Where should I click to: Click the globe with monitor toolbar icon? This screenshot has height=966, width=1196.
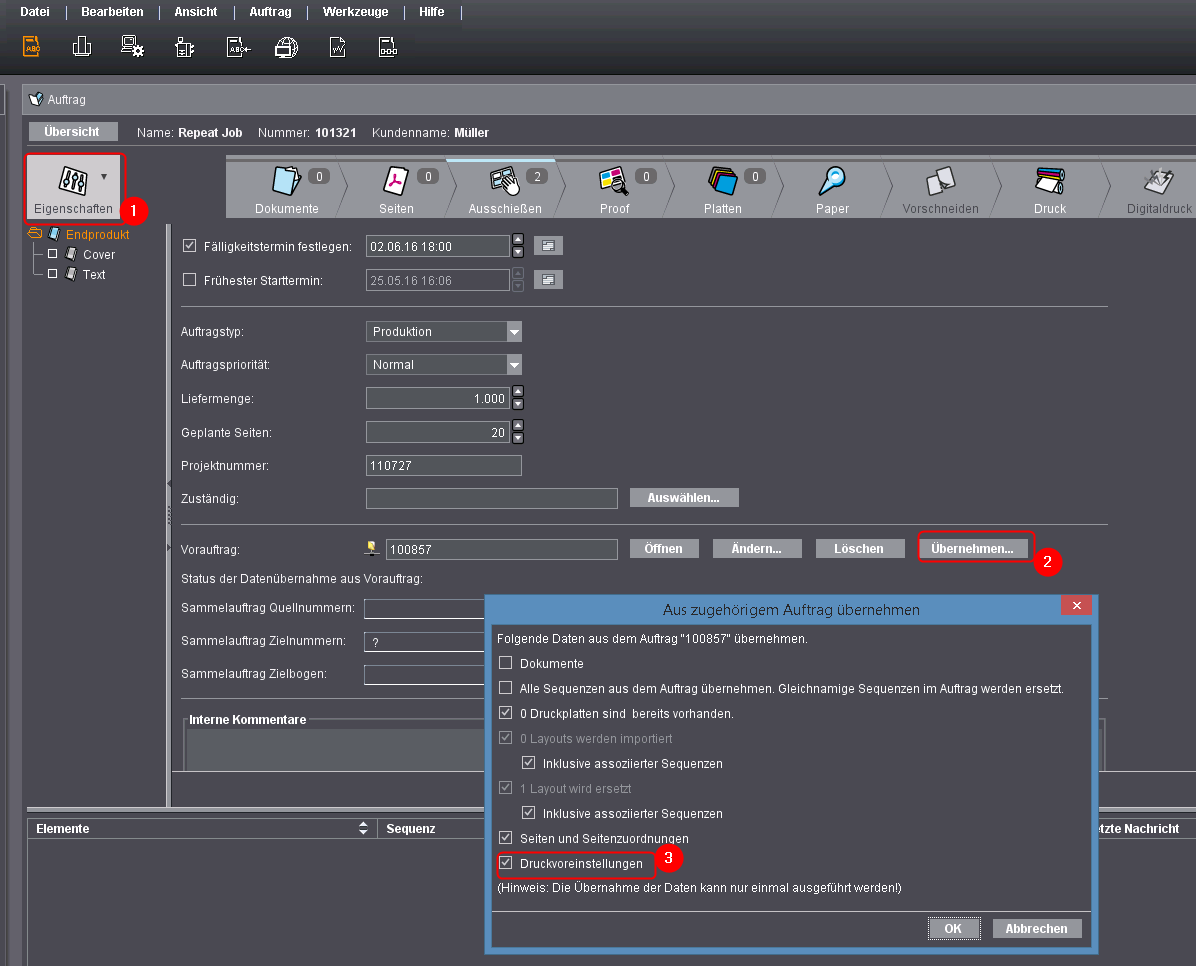coord(286,47)
